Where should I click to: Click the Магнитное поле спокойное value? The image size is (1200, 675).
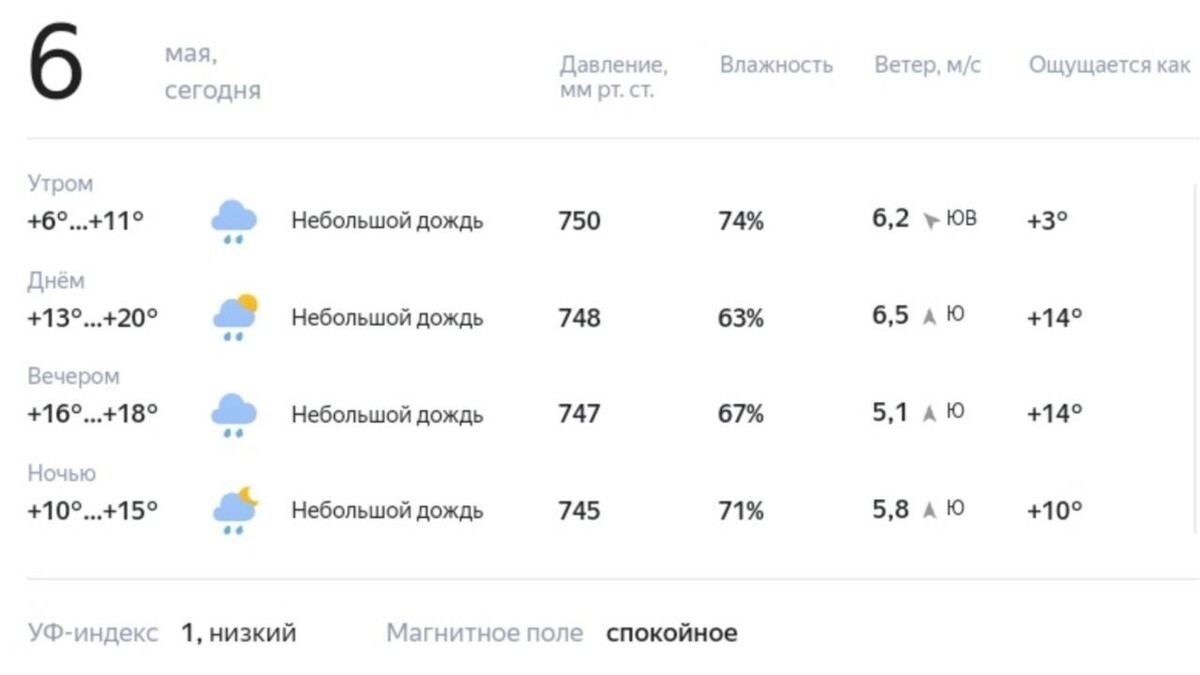670,632
